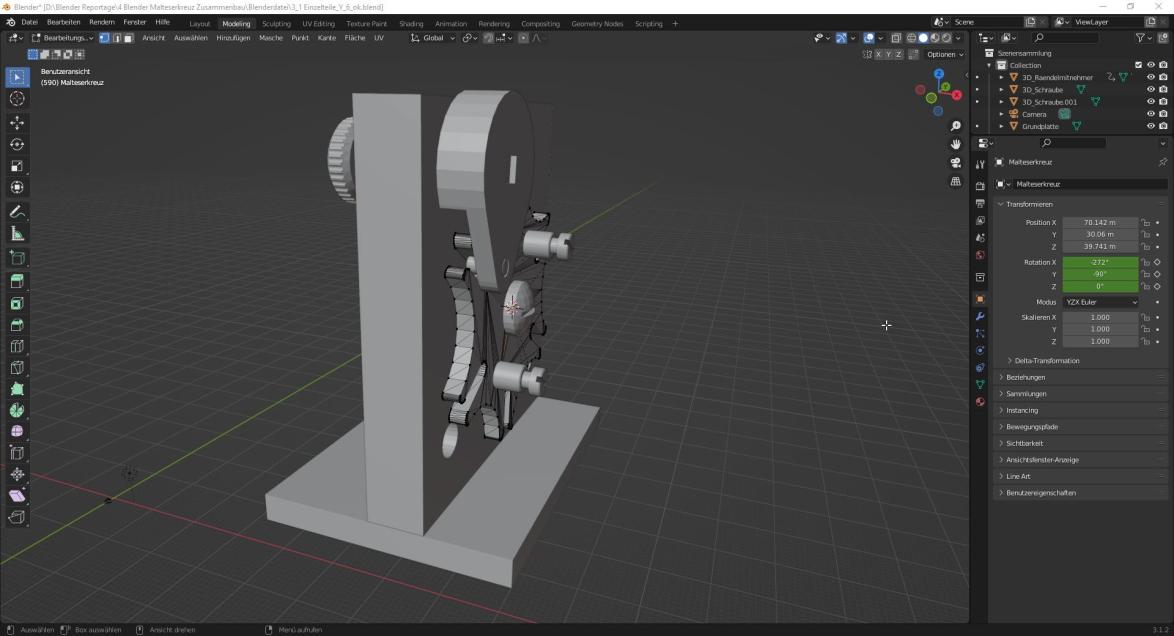The image size is (1174, 636).
Task: Activate the Rotate tool
Action: tap(17, 144)
